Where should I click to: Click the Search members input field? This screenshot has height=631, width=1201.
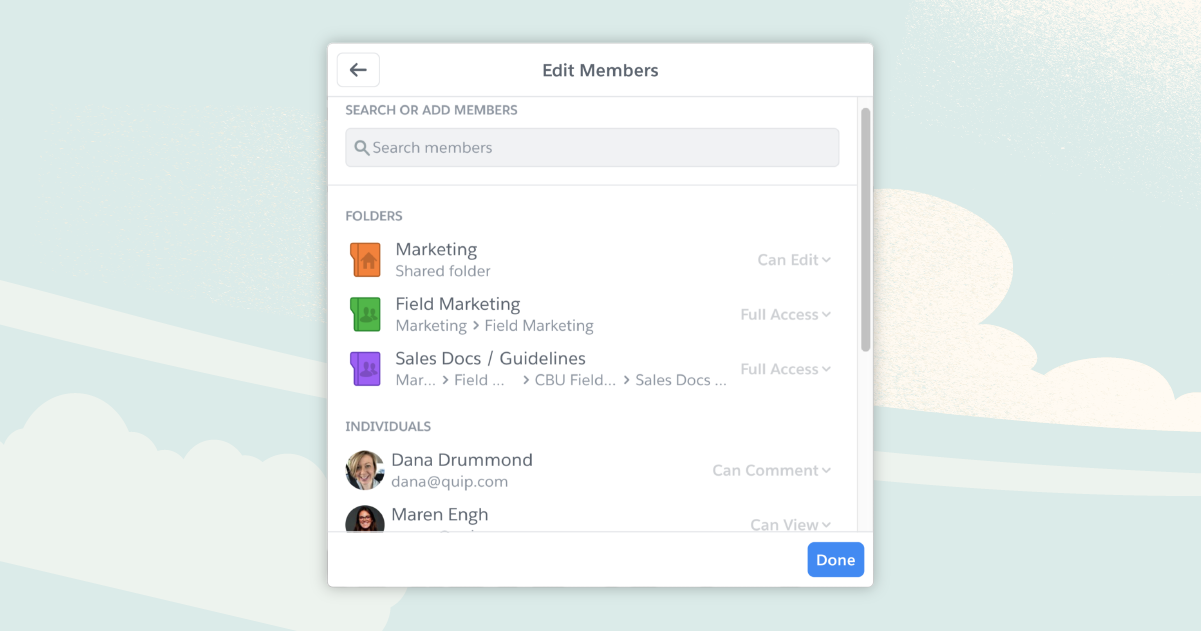pyautogui.click(x=592, y=147)
